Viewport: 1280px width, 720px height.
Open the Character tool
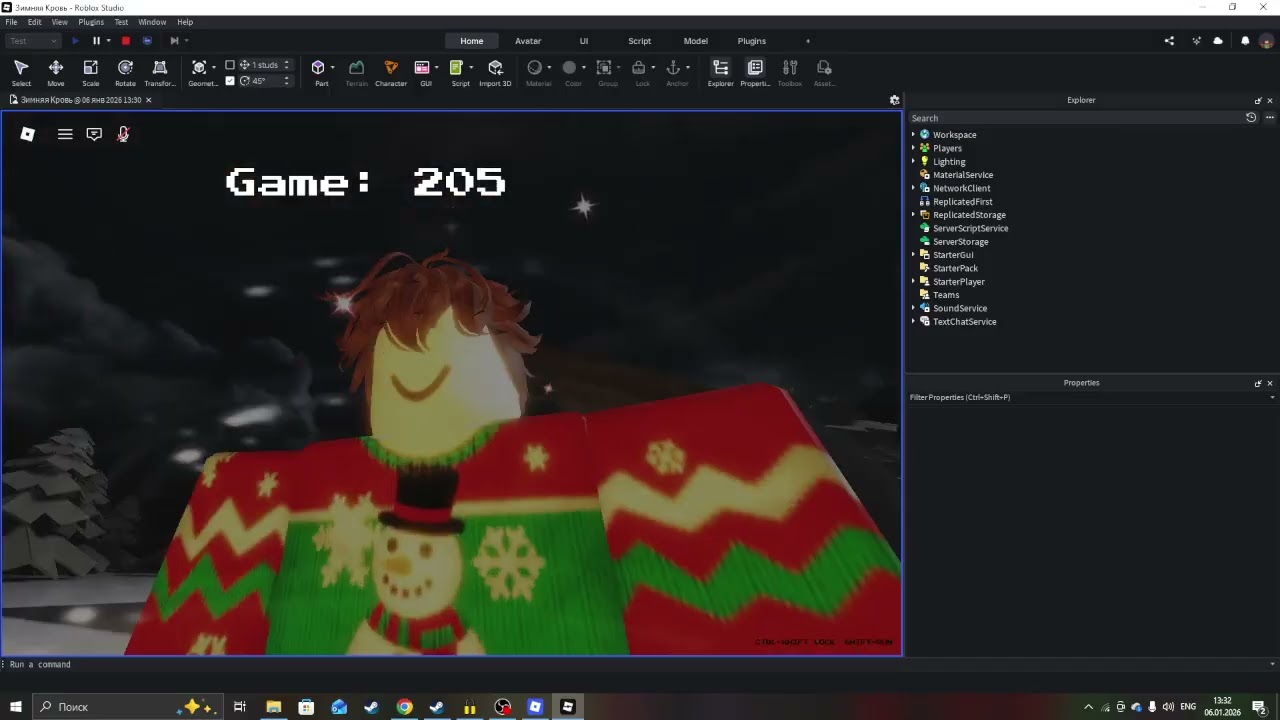[391, 72]
